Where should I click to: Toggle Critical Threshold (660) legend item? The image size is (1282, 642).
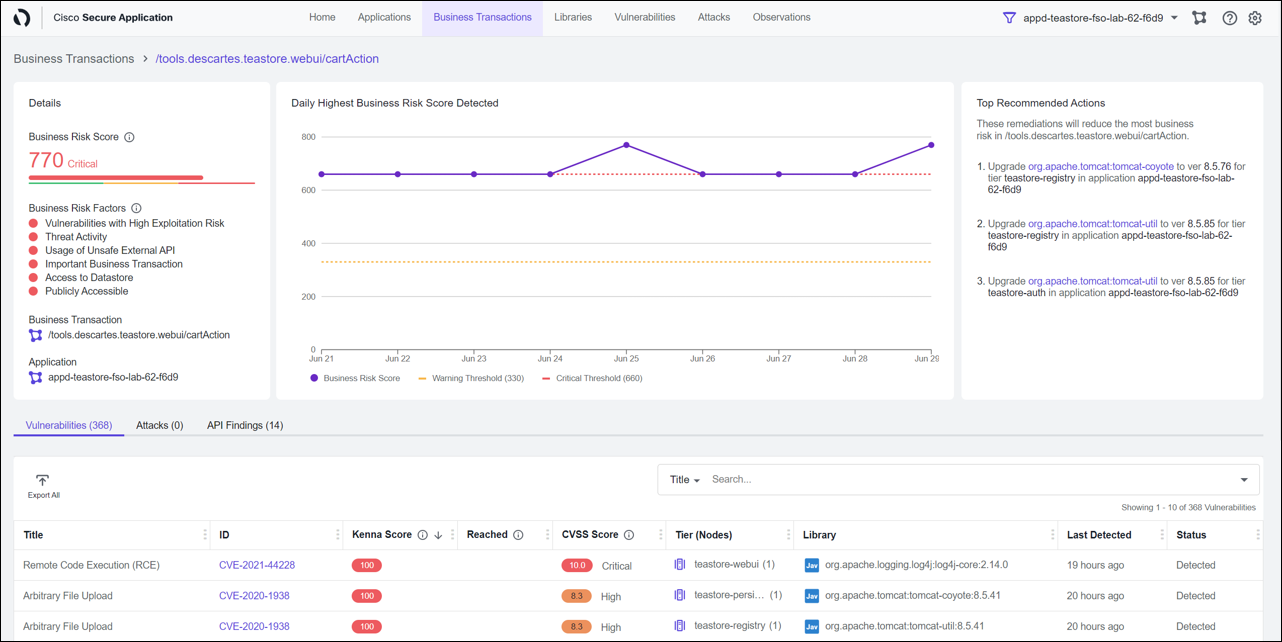[592, 378]
